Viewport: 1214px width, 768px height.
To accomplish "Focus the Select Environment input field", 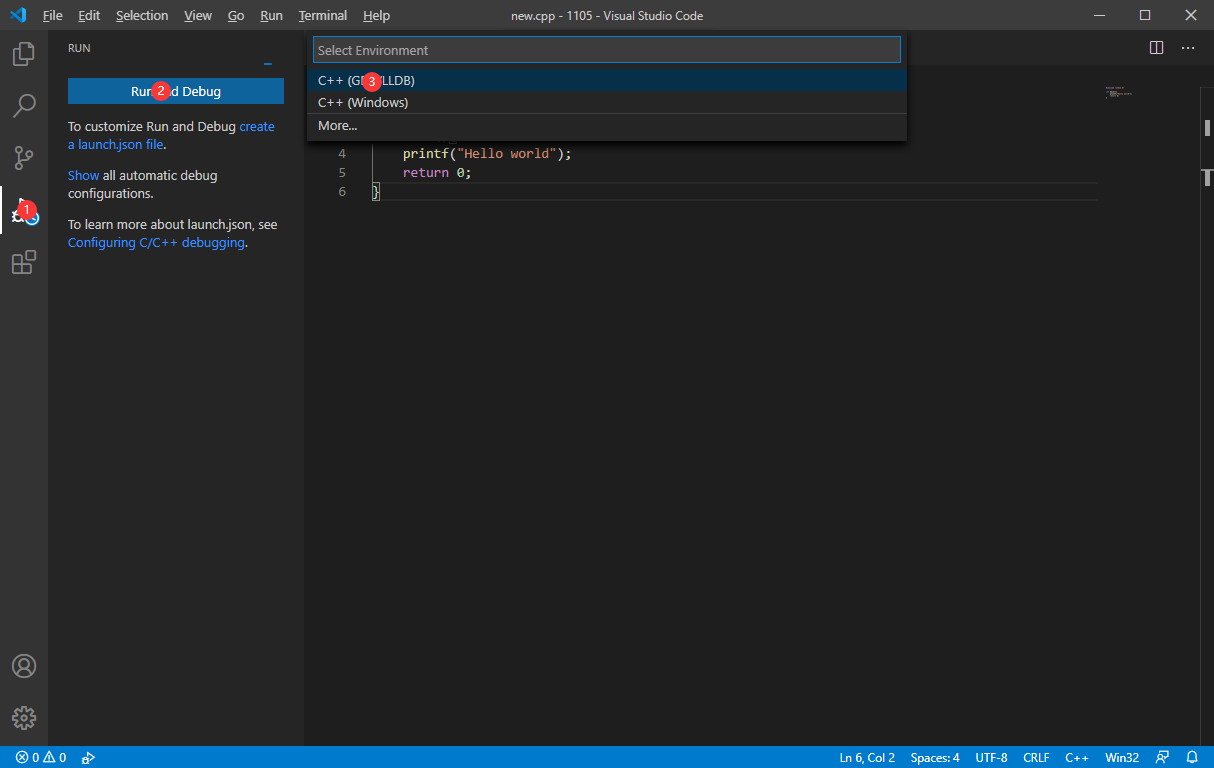I will click(x=607, y=50).
